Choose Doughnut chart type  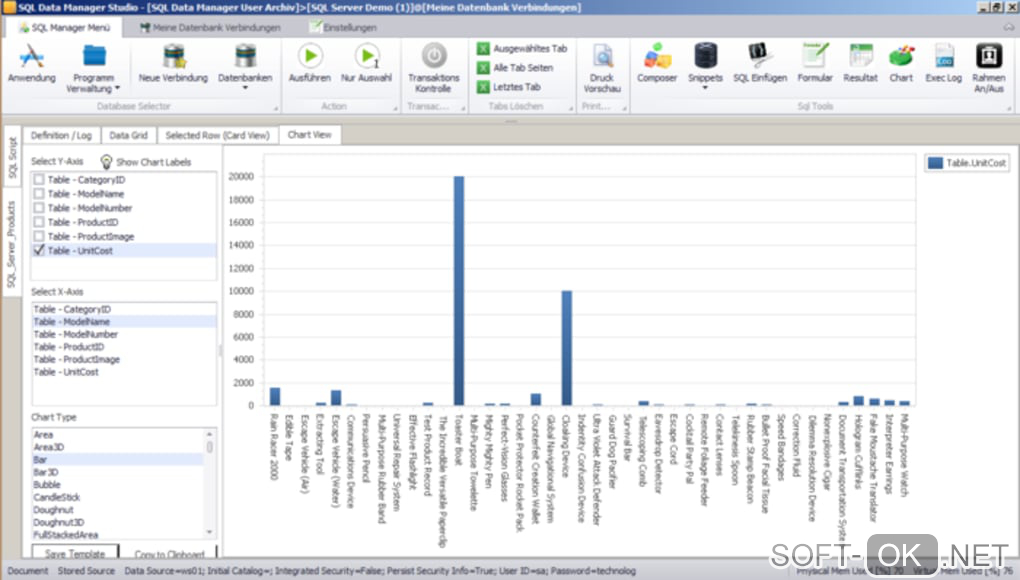coord(118,510)
